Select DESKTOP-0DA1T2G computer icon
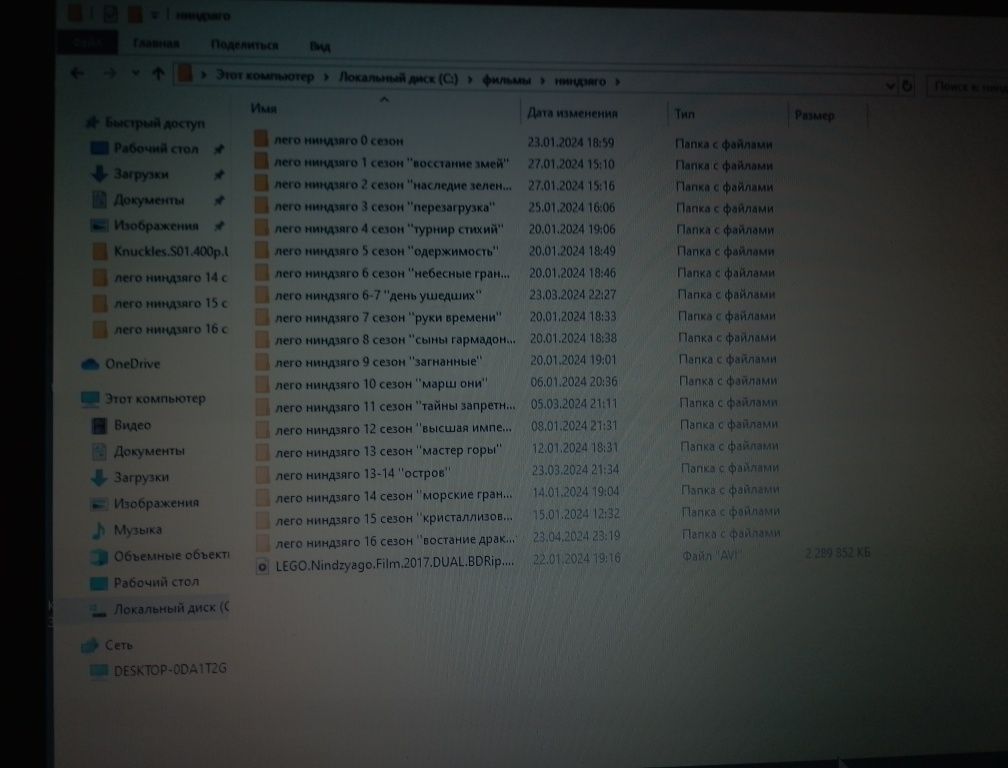Image resolution: width=1008 pixels, height=768 pixels. point(98,672)
